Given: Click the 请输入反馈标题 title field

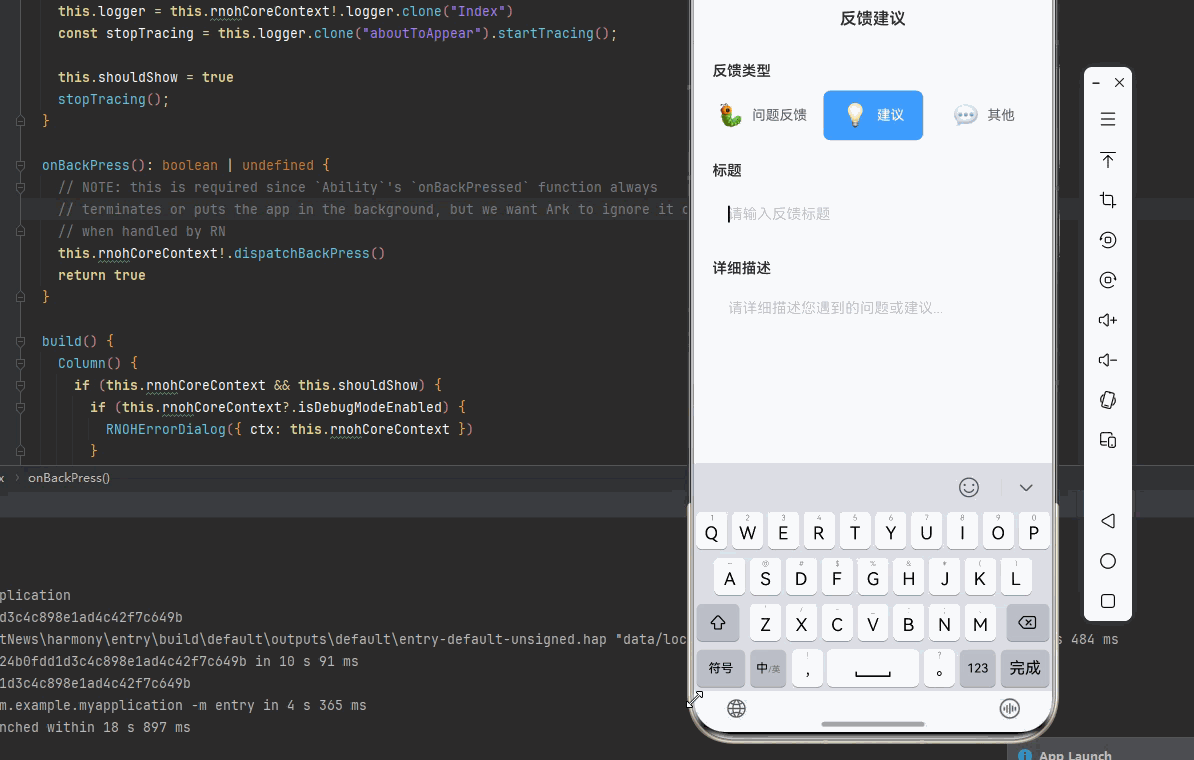Looking at the screenshot, I should click(873, 214).
